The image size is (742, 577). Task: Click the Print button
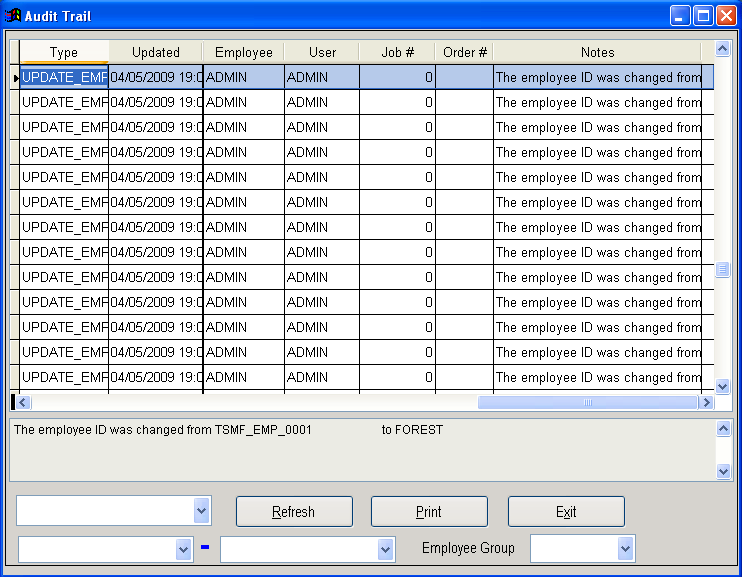(429, 512)
